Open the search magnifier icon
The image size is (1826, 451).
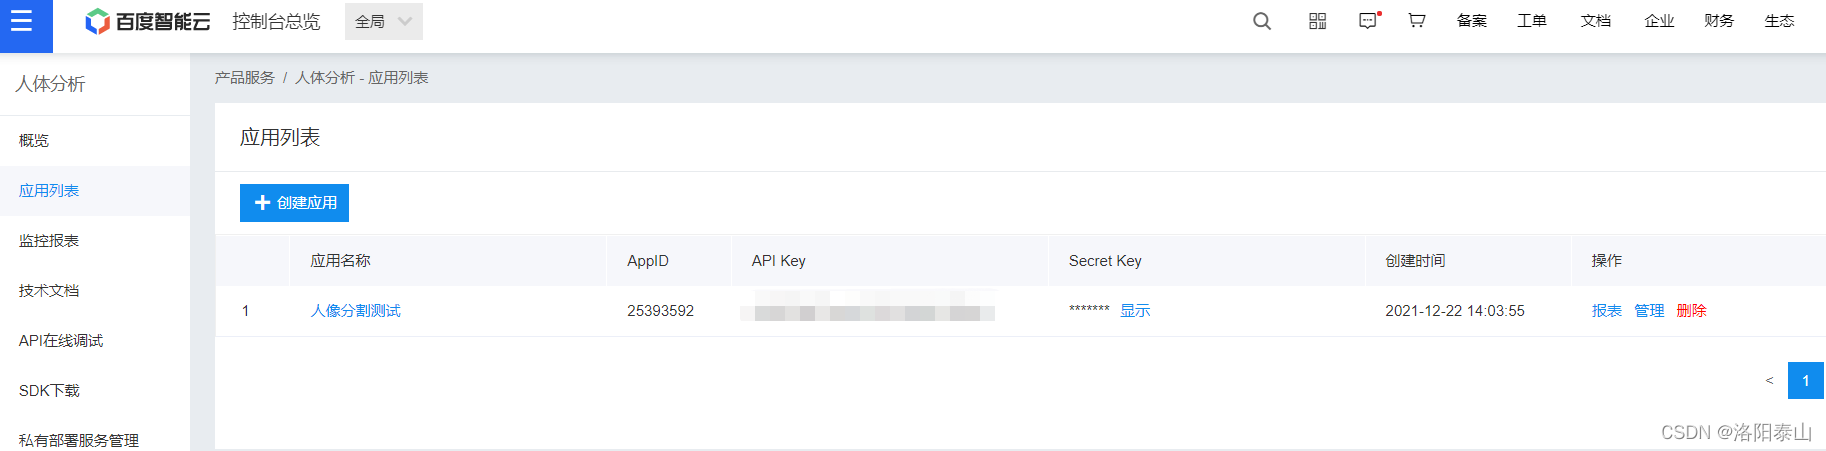click(x=1262, y=21)
